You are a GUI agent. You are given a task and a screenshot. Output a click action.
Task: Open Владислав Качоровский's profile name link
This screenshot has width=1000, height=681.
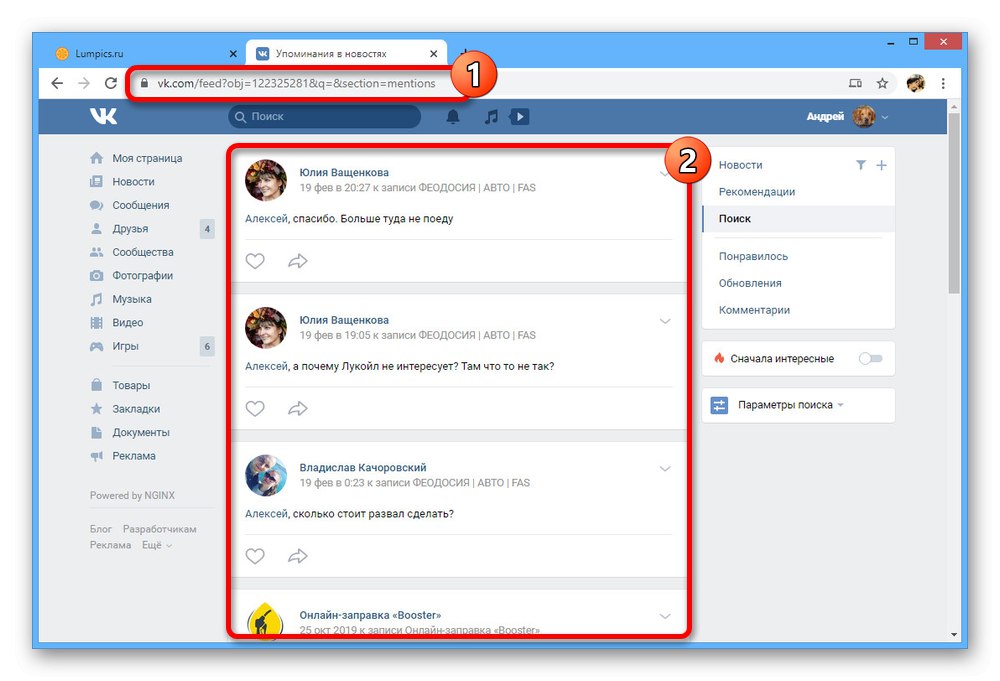click(x=363, y=467)
